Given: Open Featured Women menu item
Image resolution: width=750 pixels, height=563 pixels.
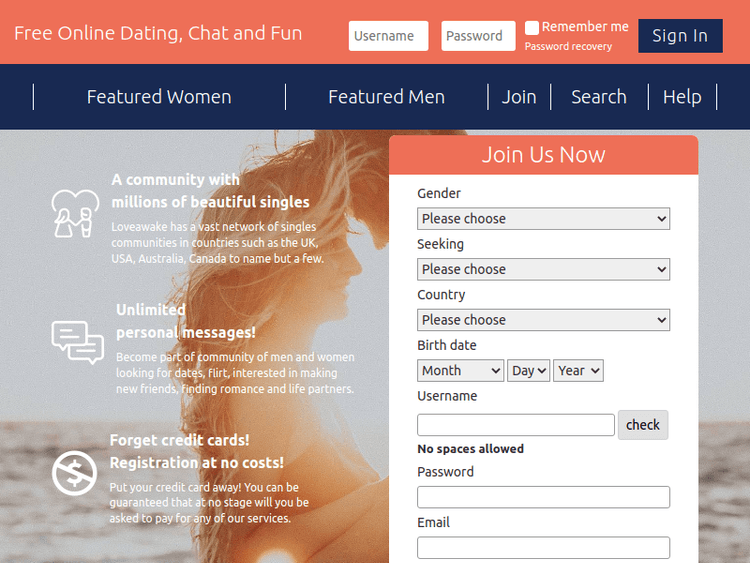Looking at the screenshot, I should 159,97.
